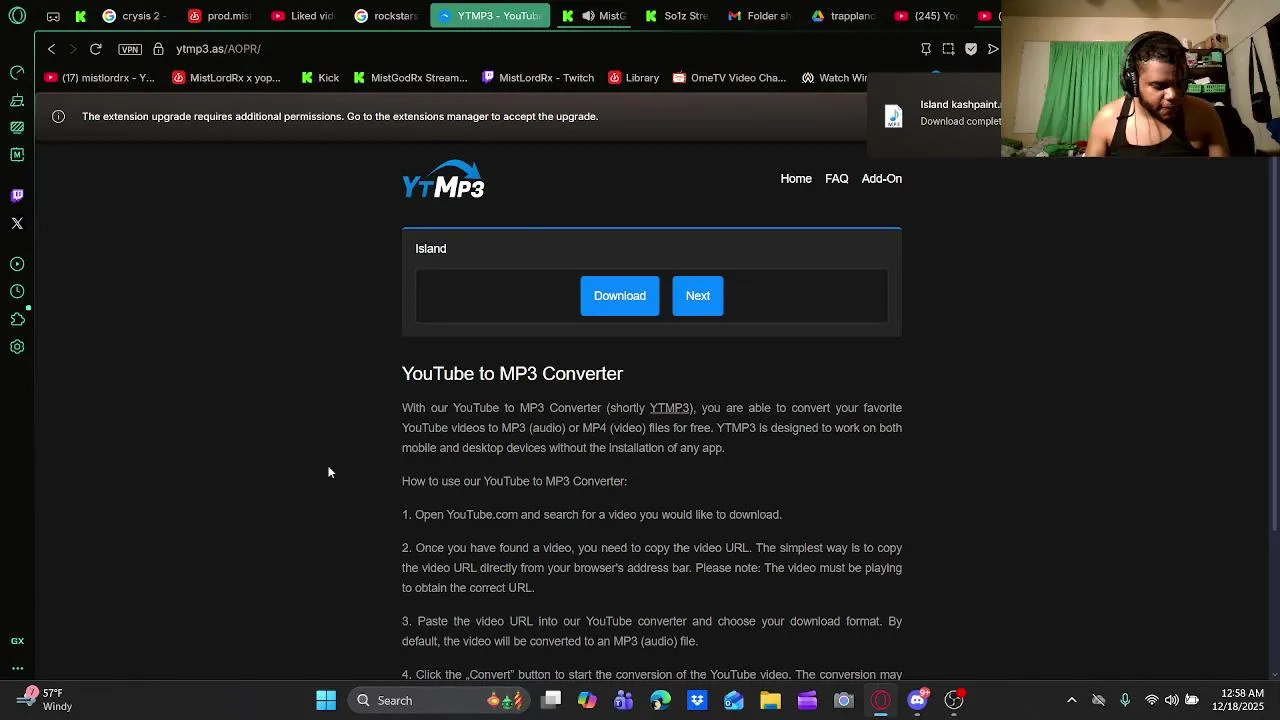Open the Kick bookmark
The height and width of the screenshot is (720, 1280).
(x=320, y=78)
